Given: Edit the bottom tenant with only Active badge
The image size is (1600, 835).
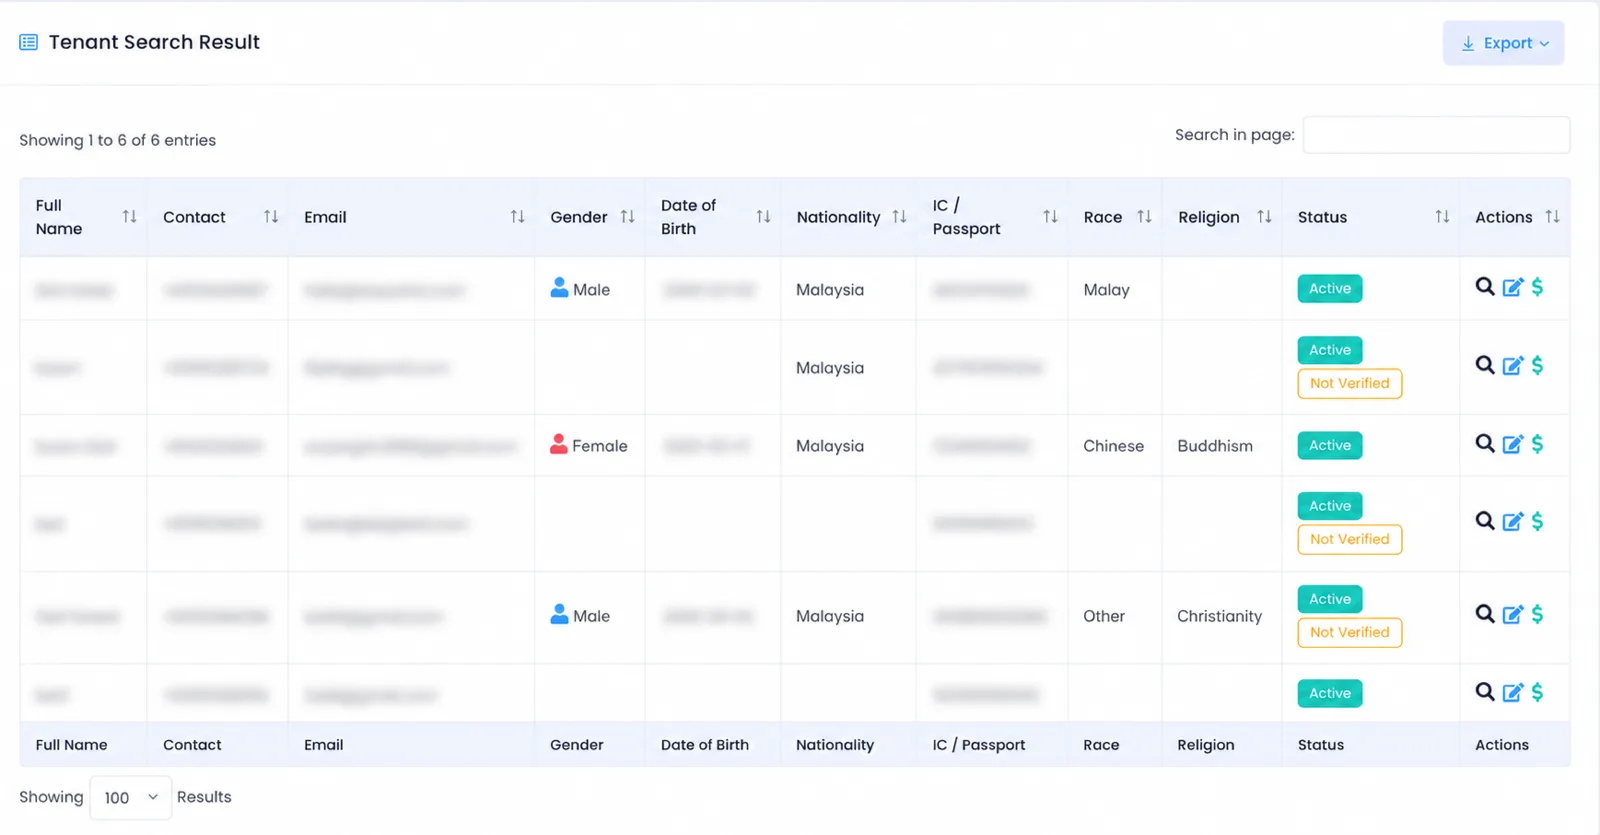Looking at the screenshot, I should [1513, 692].
